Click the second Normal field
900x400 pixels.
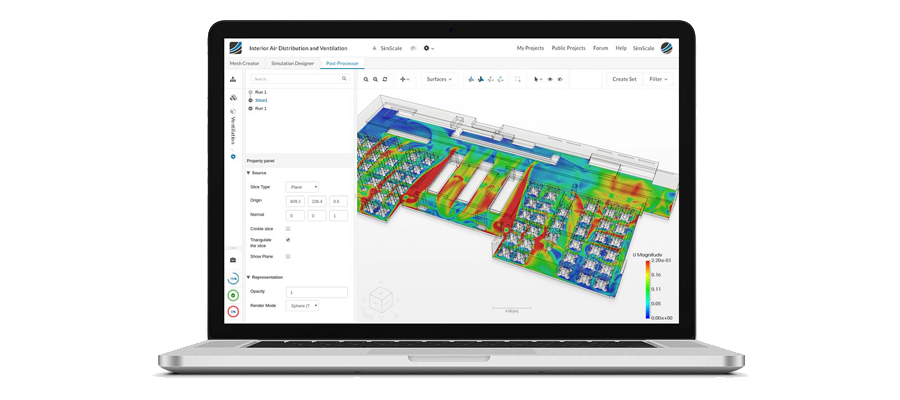click(x=317, y=216)
